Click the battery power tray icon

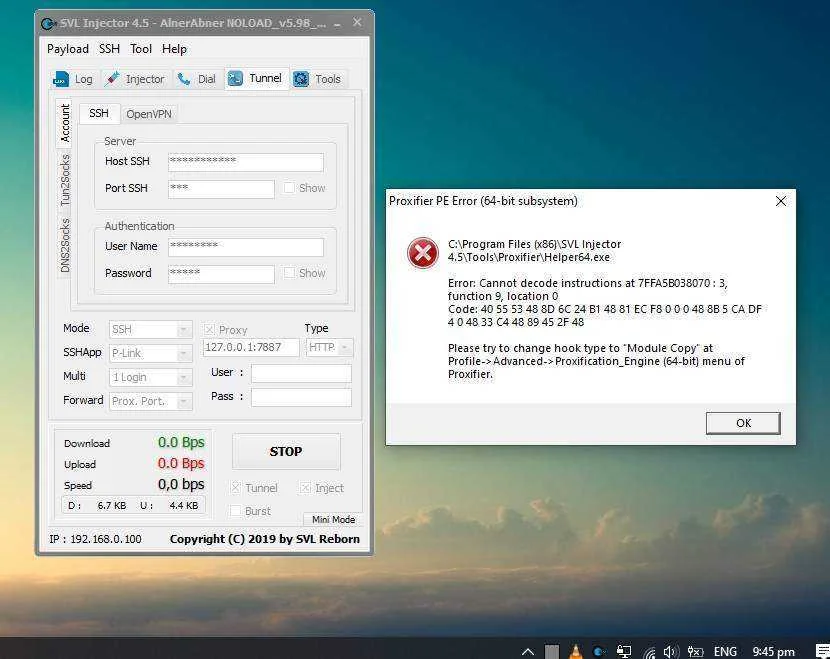[695, 651]
